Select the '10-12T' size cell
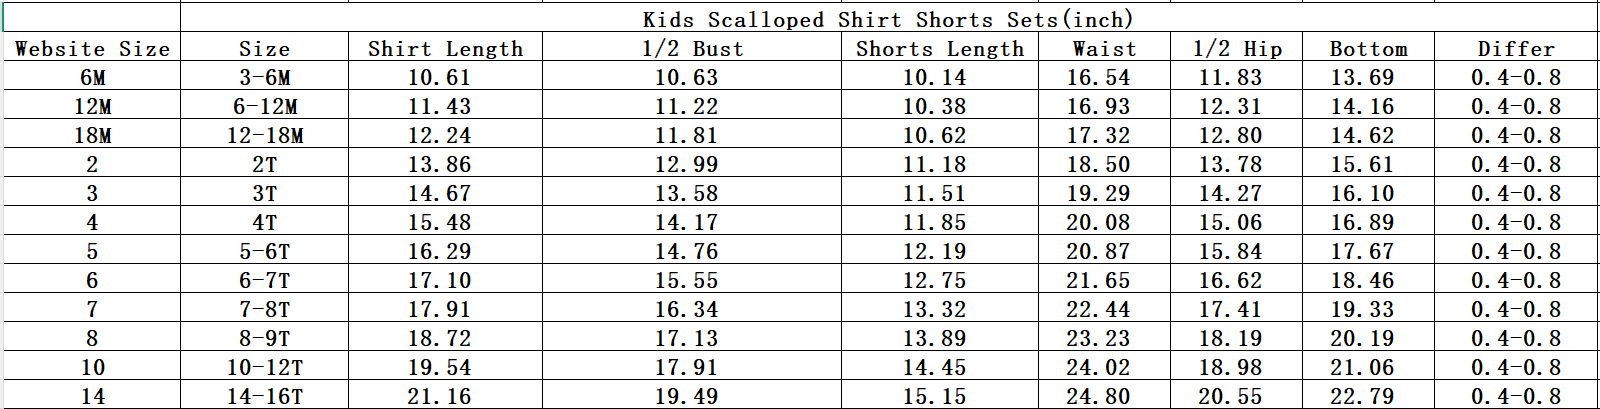This screenshot has width=1600, height=409. coord(265,367)
